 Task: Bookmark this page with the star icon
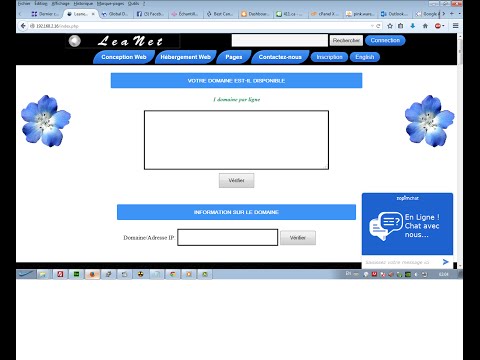390,26
